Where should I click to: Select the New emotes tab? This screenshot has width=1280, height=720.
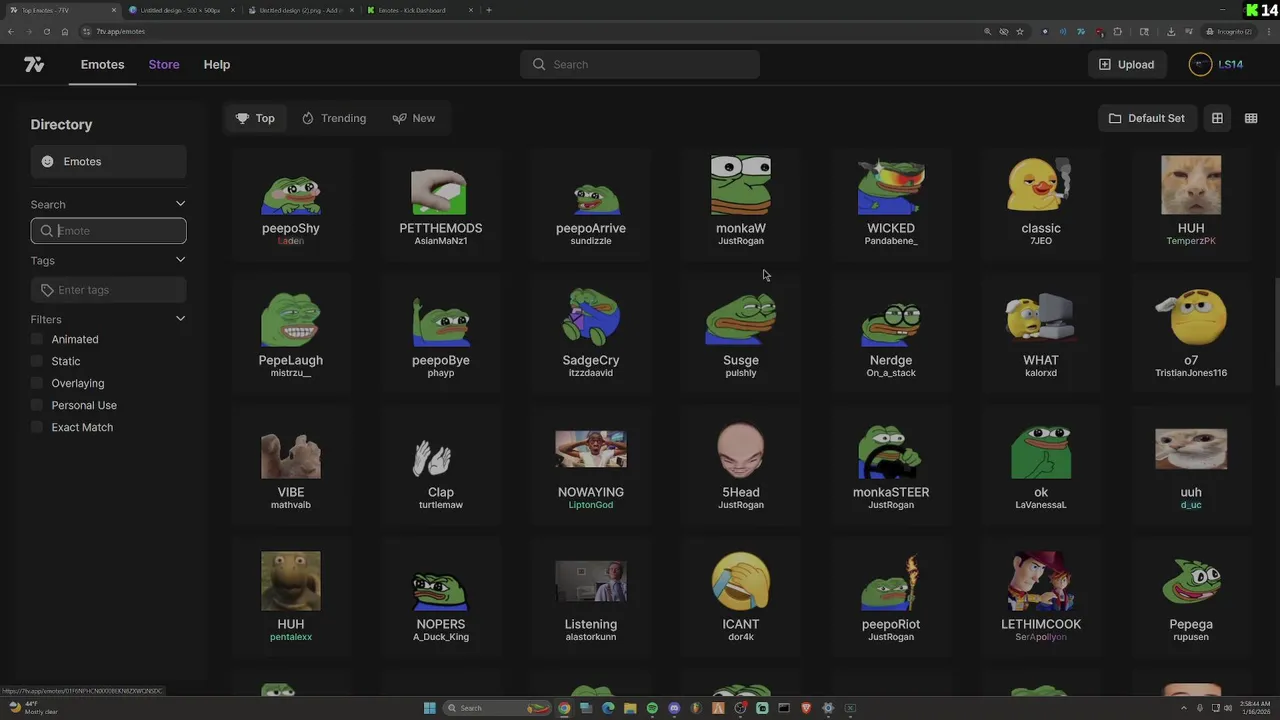click(x=414, y=118)
